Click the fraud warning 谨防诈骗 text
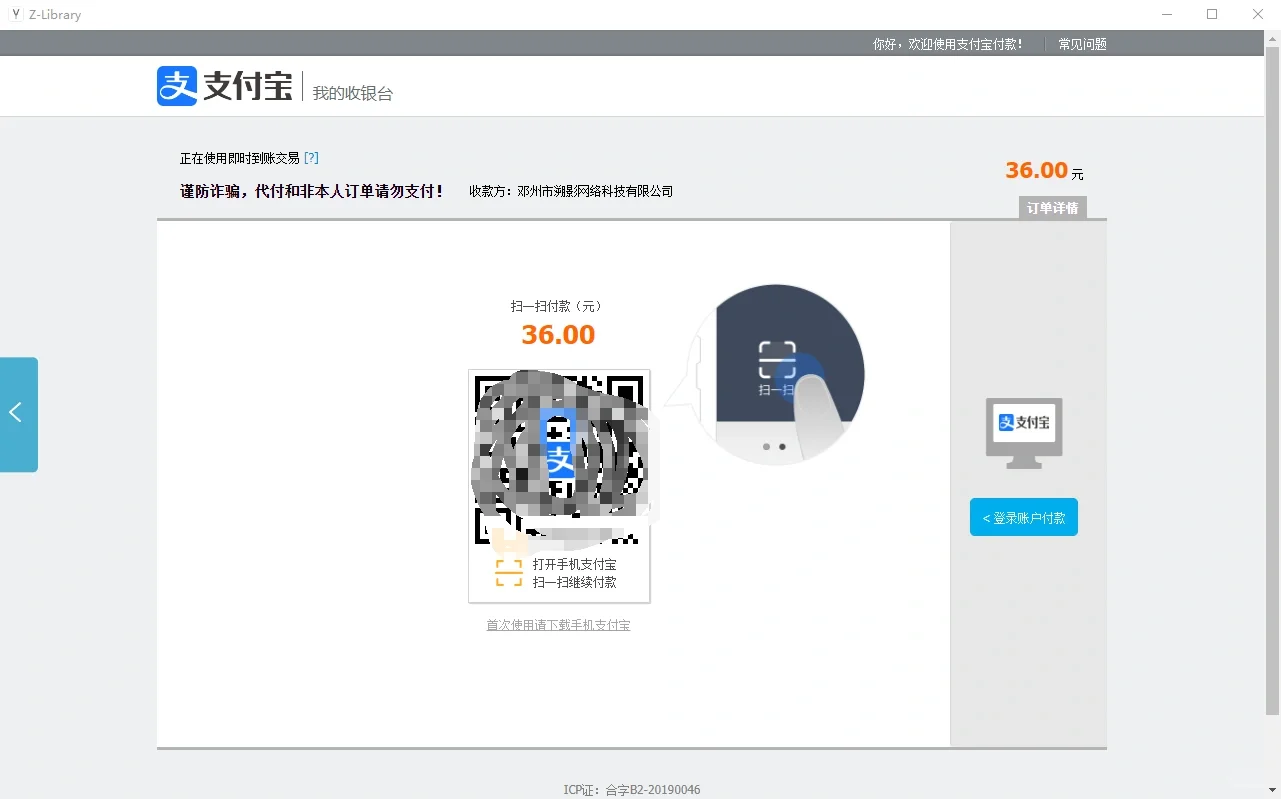The image size is (1281, 799). (312, 191)
